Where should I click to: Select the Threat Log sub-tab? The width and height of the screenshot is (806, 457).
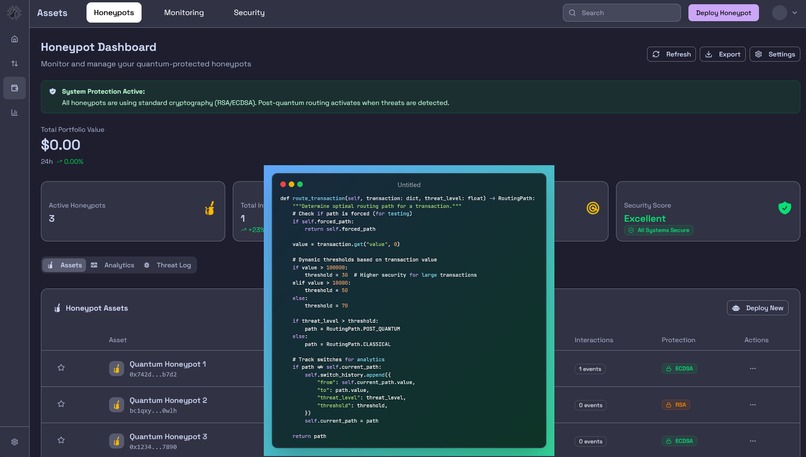168,265
